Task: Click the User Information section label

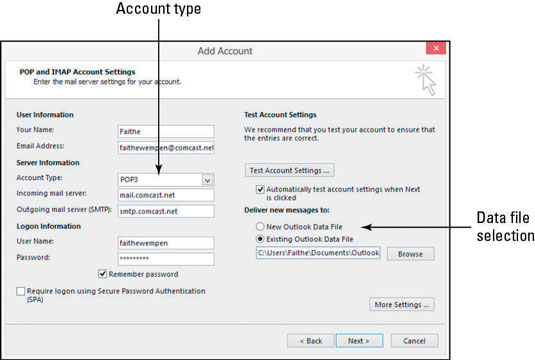Action: (x=45, y=115)
